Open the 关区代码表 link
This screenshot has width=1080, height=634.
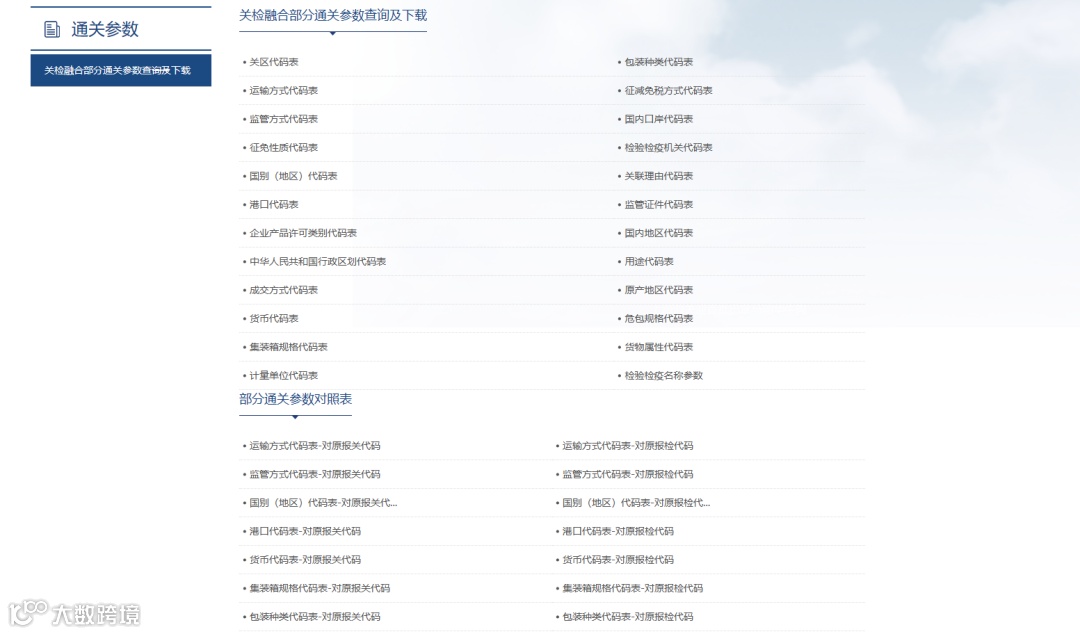tap(273, 62)
